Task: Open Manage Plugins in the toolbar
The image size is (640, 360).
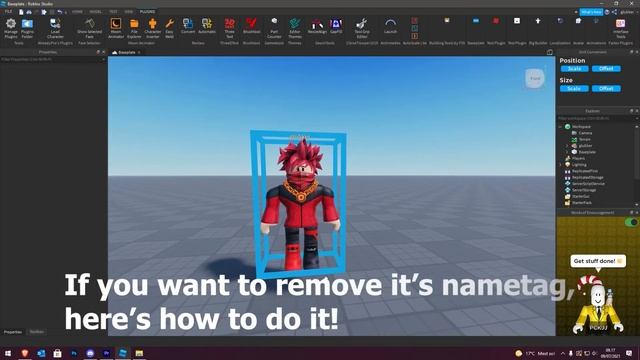Action: point(11,28)
